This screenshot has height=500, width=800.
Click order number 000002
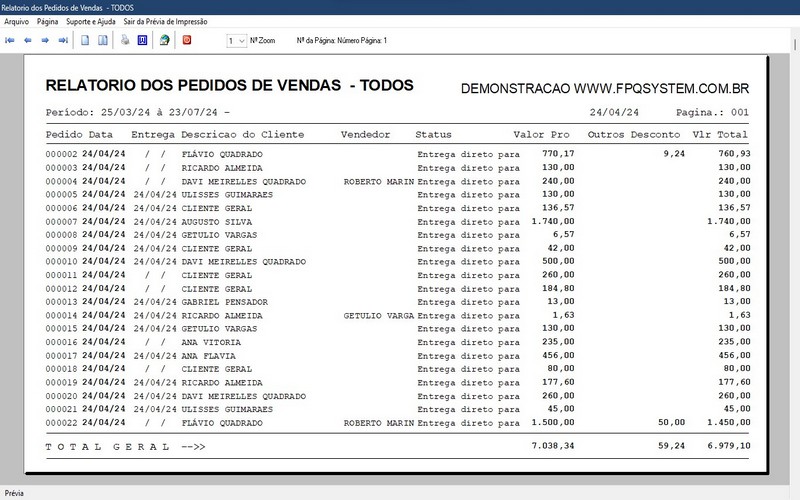point(61,154)
